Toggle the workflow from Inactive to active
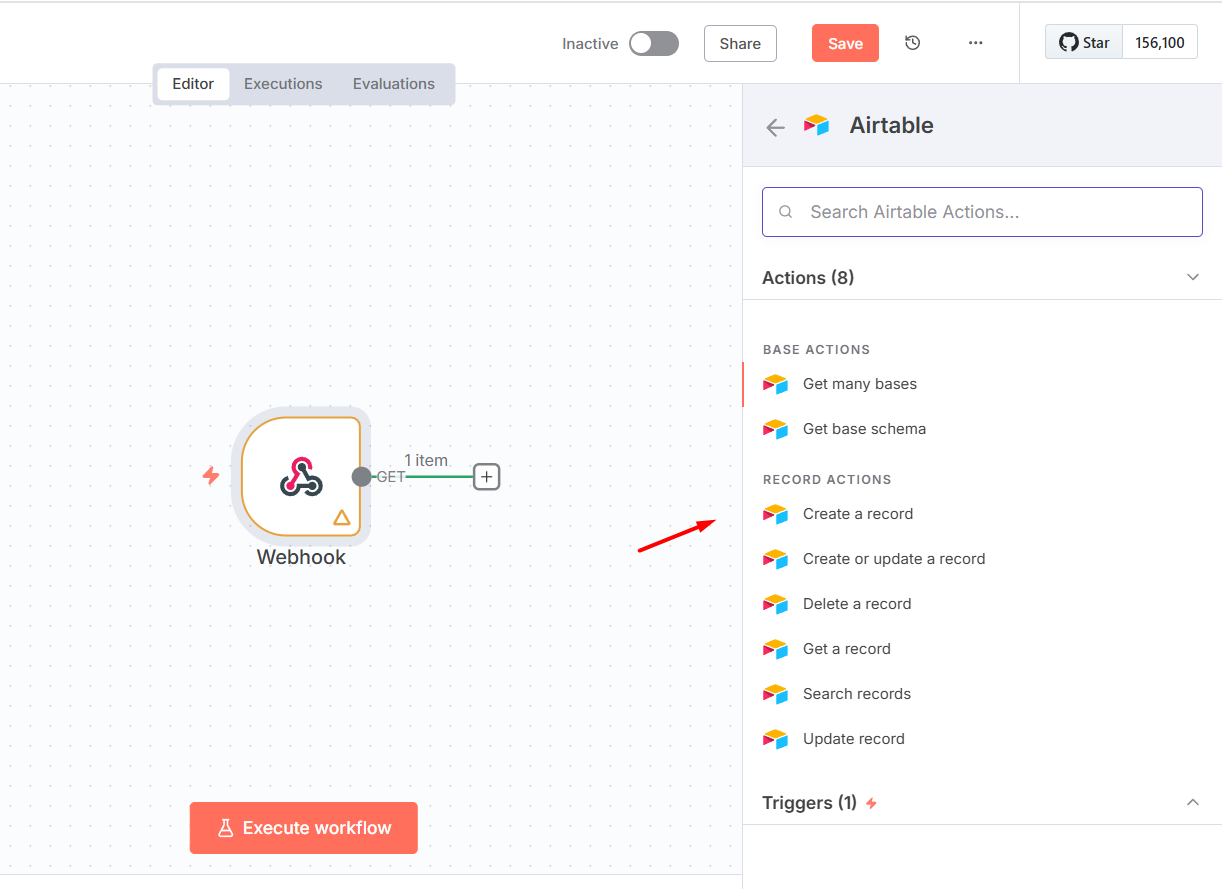This screenshot has width=1222, height=889. click(x=652, y=43)
